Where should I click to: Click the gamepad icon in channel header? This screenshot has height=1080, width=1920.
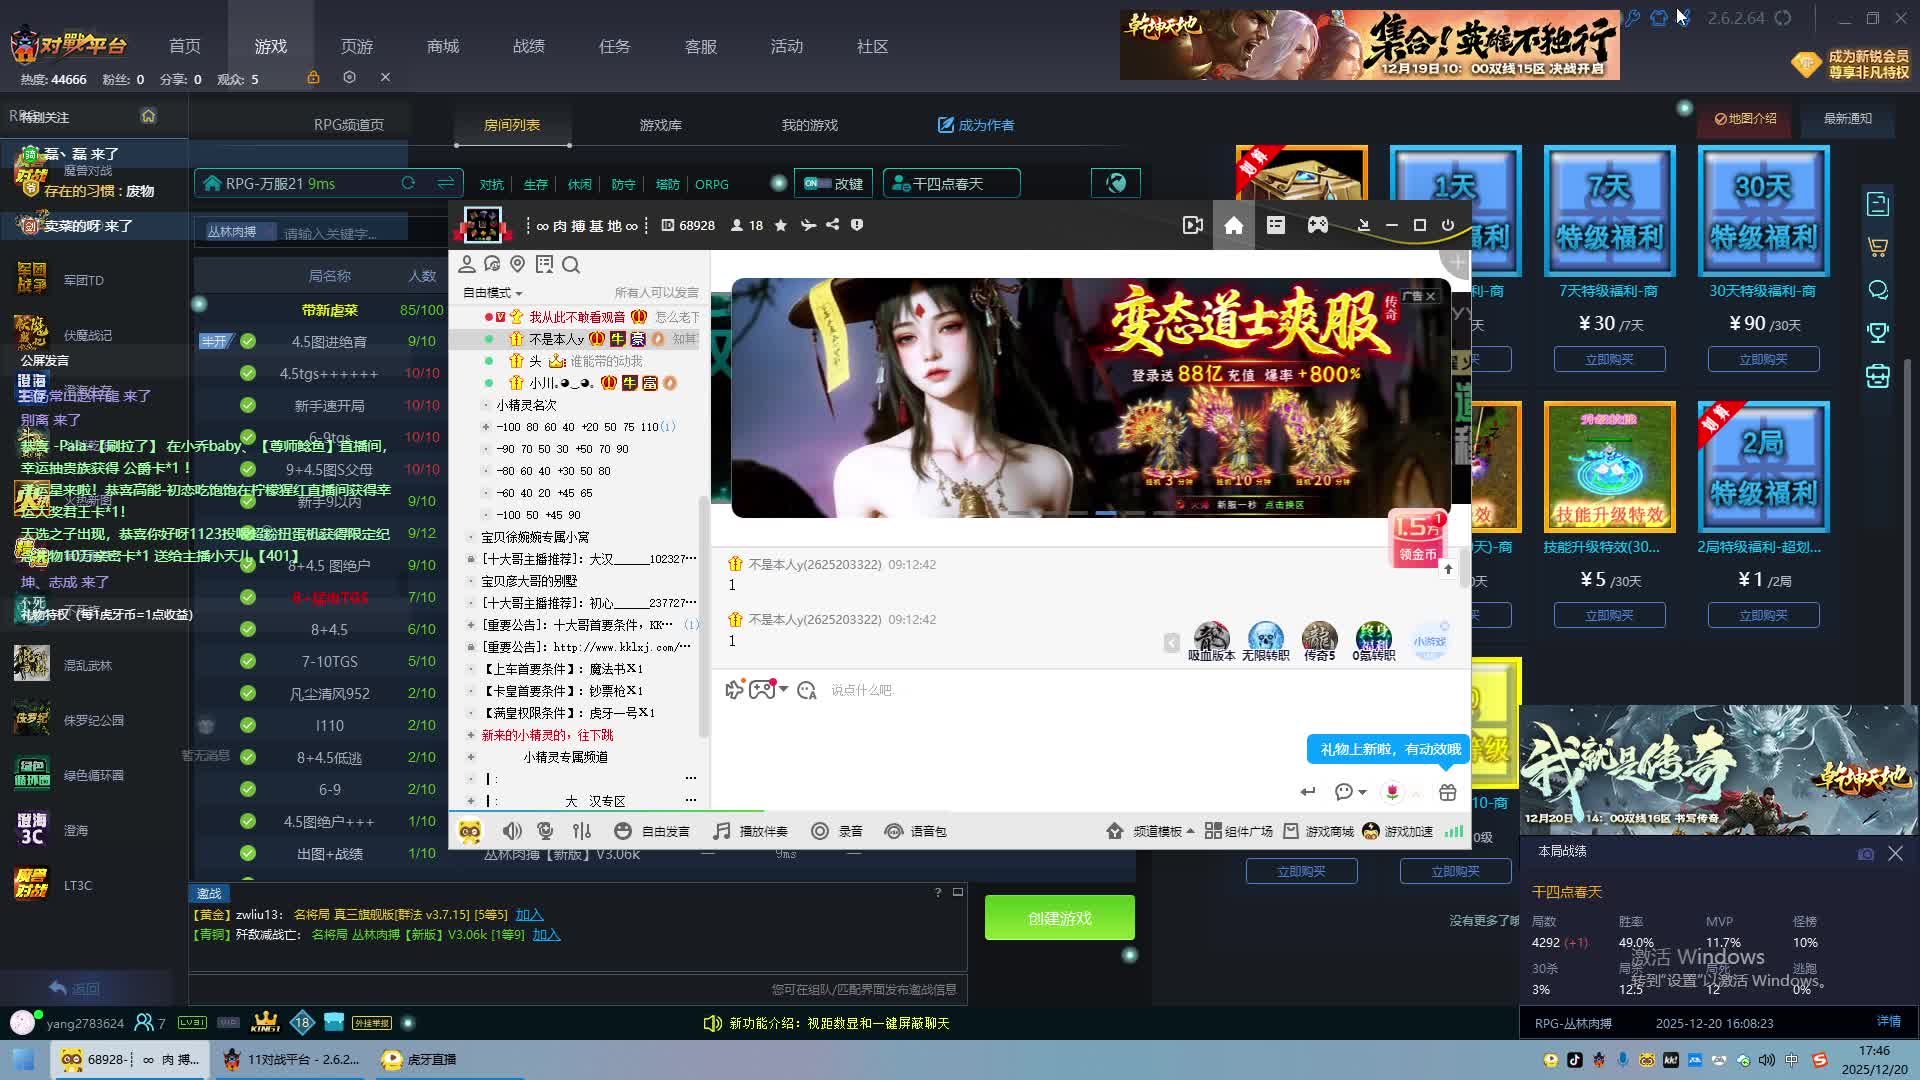1318,225
